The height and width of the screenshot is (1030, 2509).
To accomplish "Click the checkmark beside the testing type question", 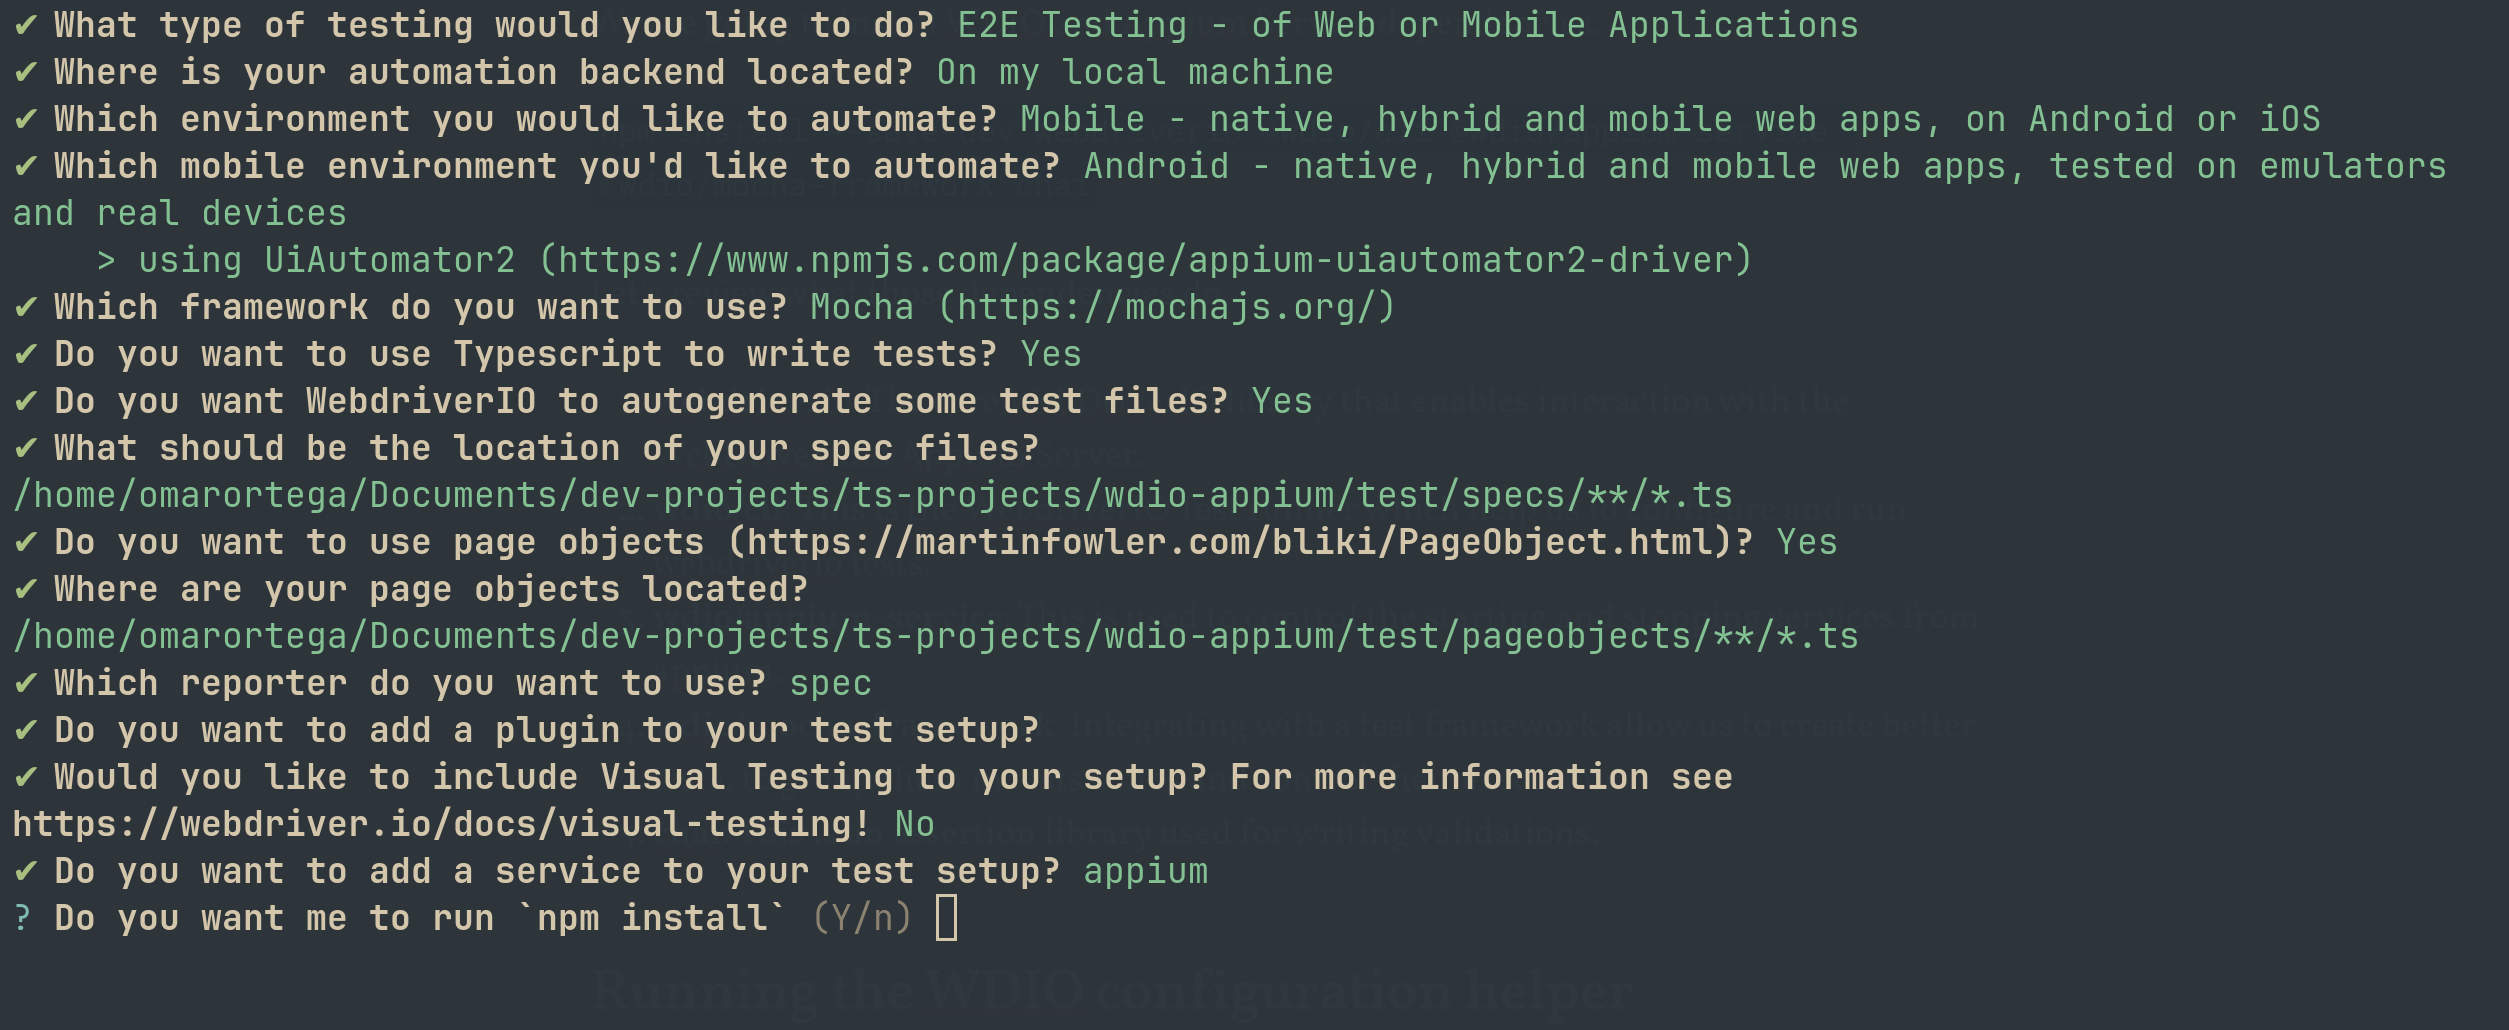I will (x=26, y=25).
